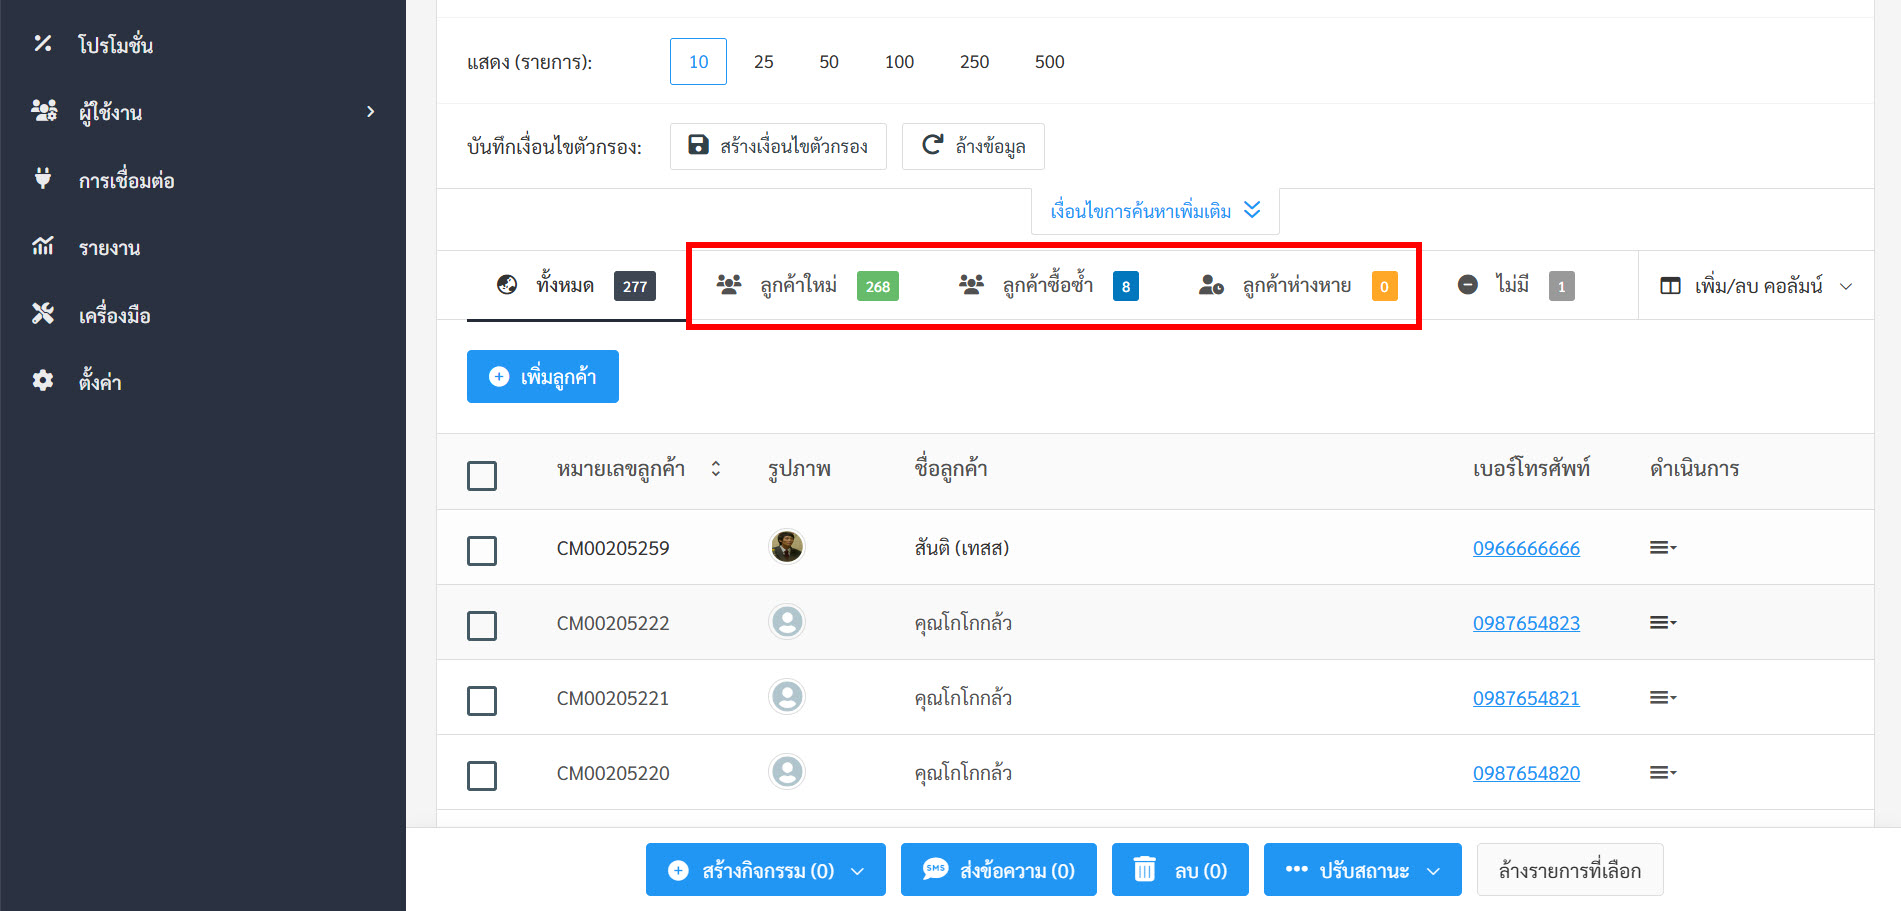Tick the checkbox for customer CM00205259
Image resolution: width=1901 pixels, height=911 pixels.
click(482, 551)
